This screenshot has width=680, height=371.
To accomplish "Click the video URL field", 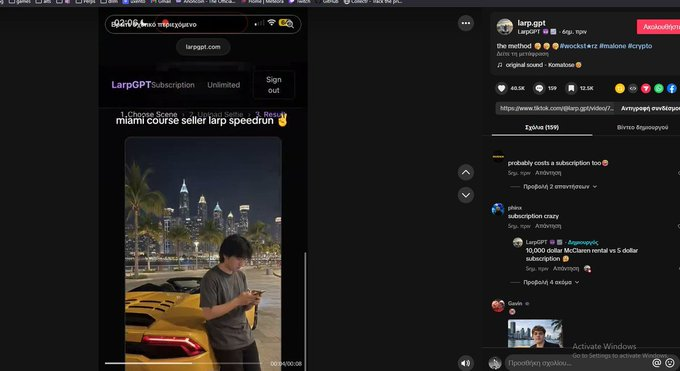I will [556, 108].
